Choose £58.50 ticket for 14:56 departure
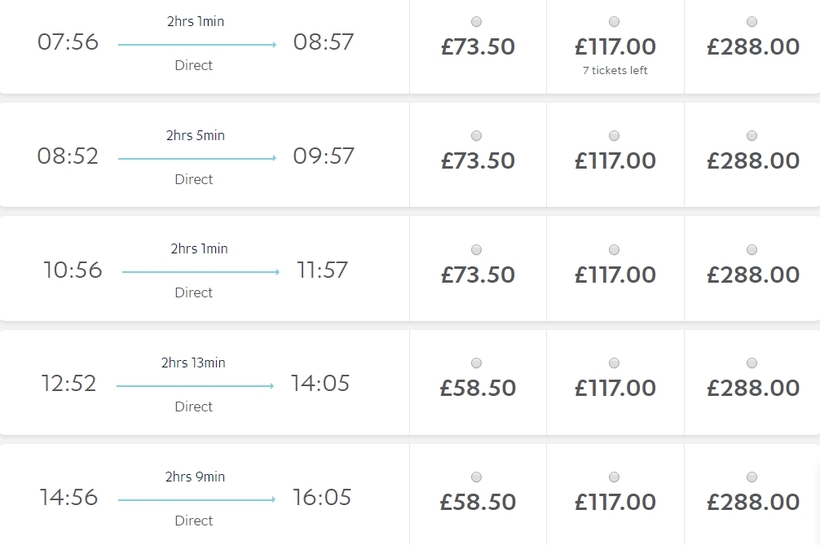 [x=476, y=476]
